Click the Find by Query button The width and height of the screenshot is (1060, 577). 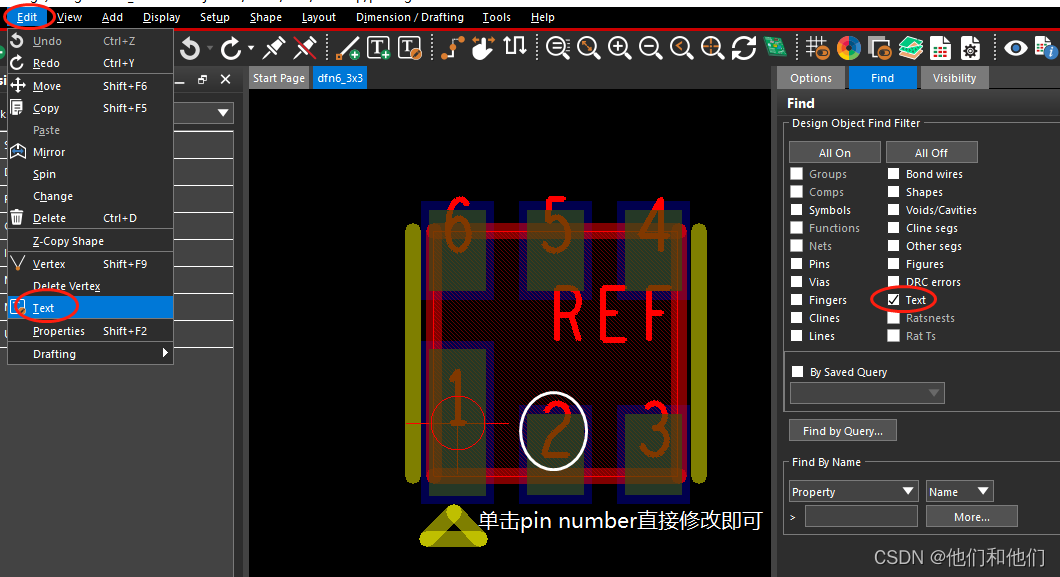point(843,430)
